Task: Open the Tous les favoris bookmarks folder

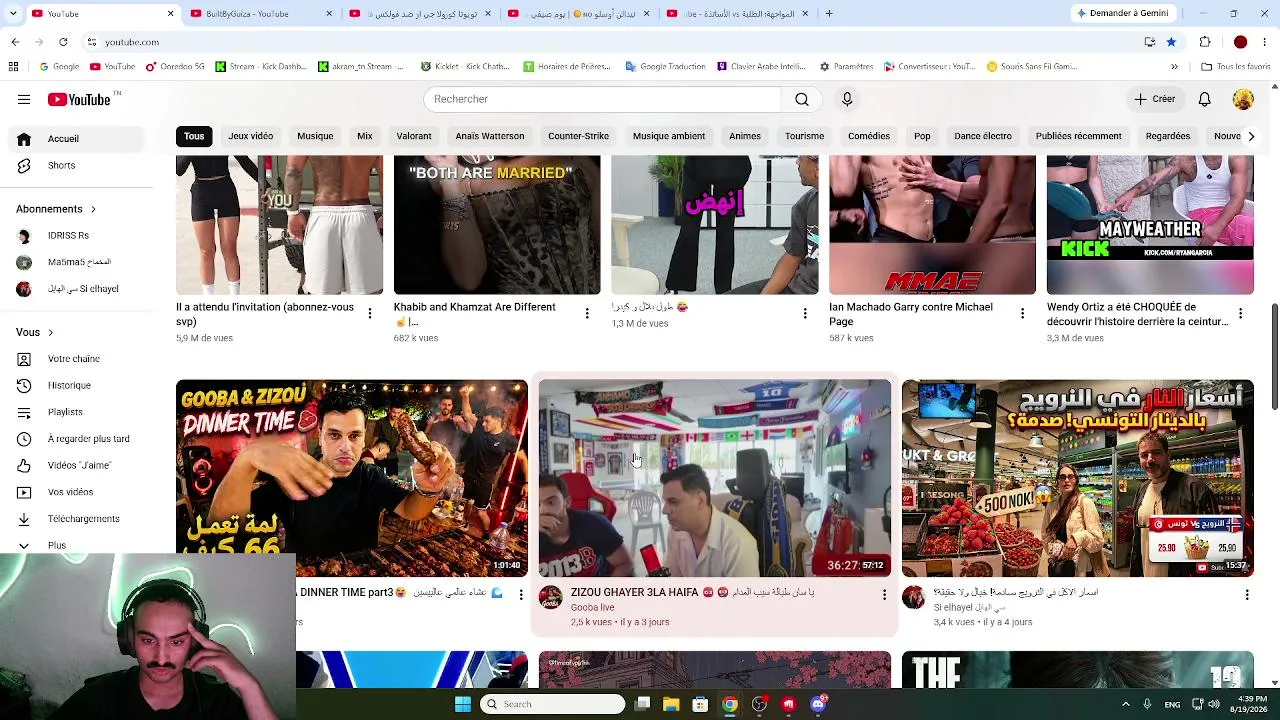Action: (1235, 67)
